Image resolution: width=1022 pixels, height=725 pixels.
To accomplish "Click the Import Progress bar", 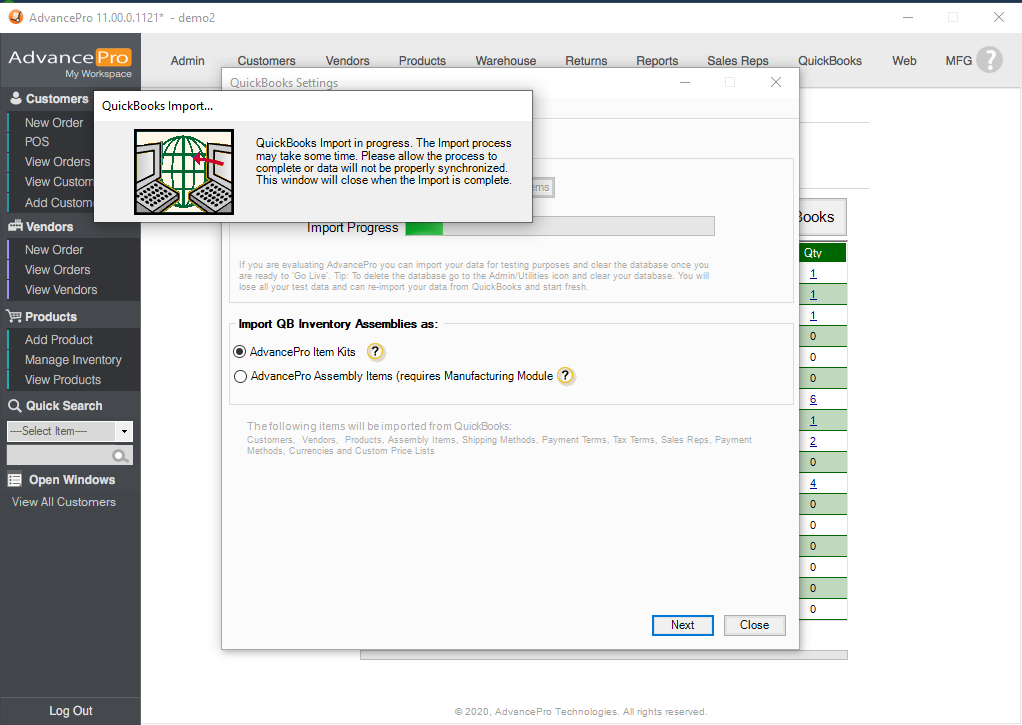I will pyautogui.click(x=559, y=227).
